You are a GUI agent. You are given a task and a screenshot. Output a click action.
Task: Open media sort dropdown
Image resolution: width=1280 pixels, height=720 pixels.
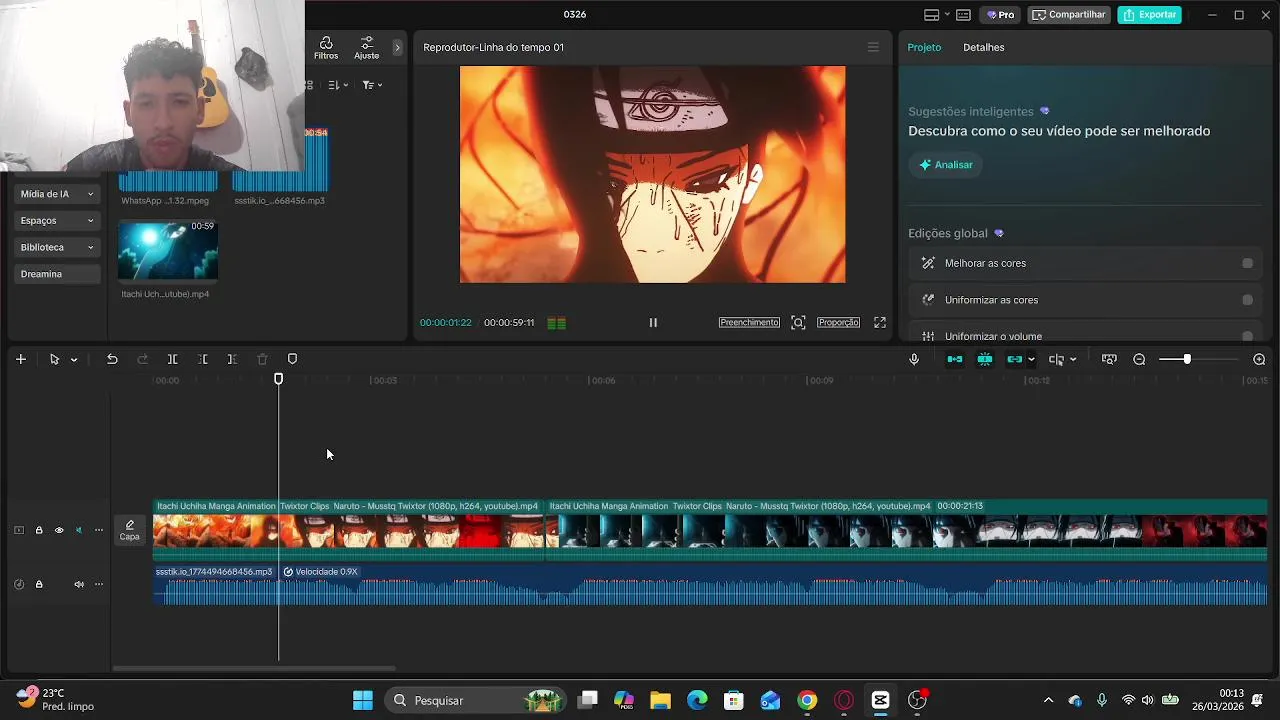point(338,85)
